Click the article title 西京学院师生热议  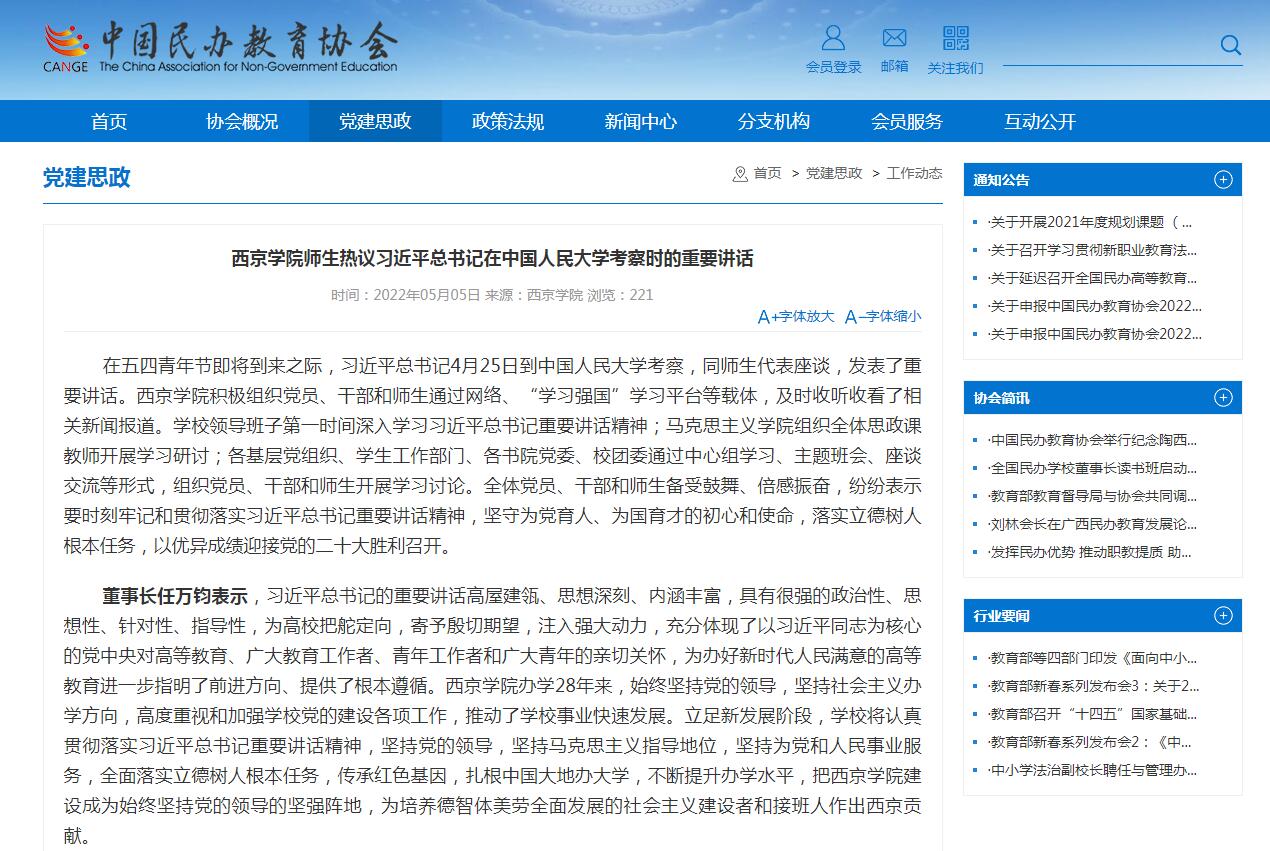493,259
